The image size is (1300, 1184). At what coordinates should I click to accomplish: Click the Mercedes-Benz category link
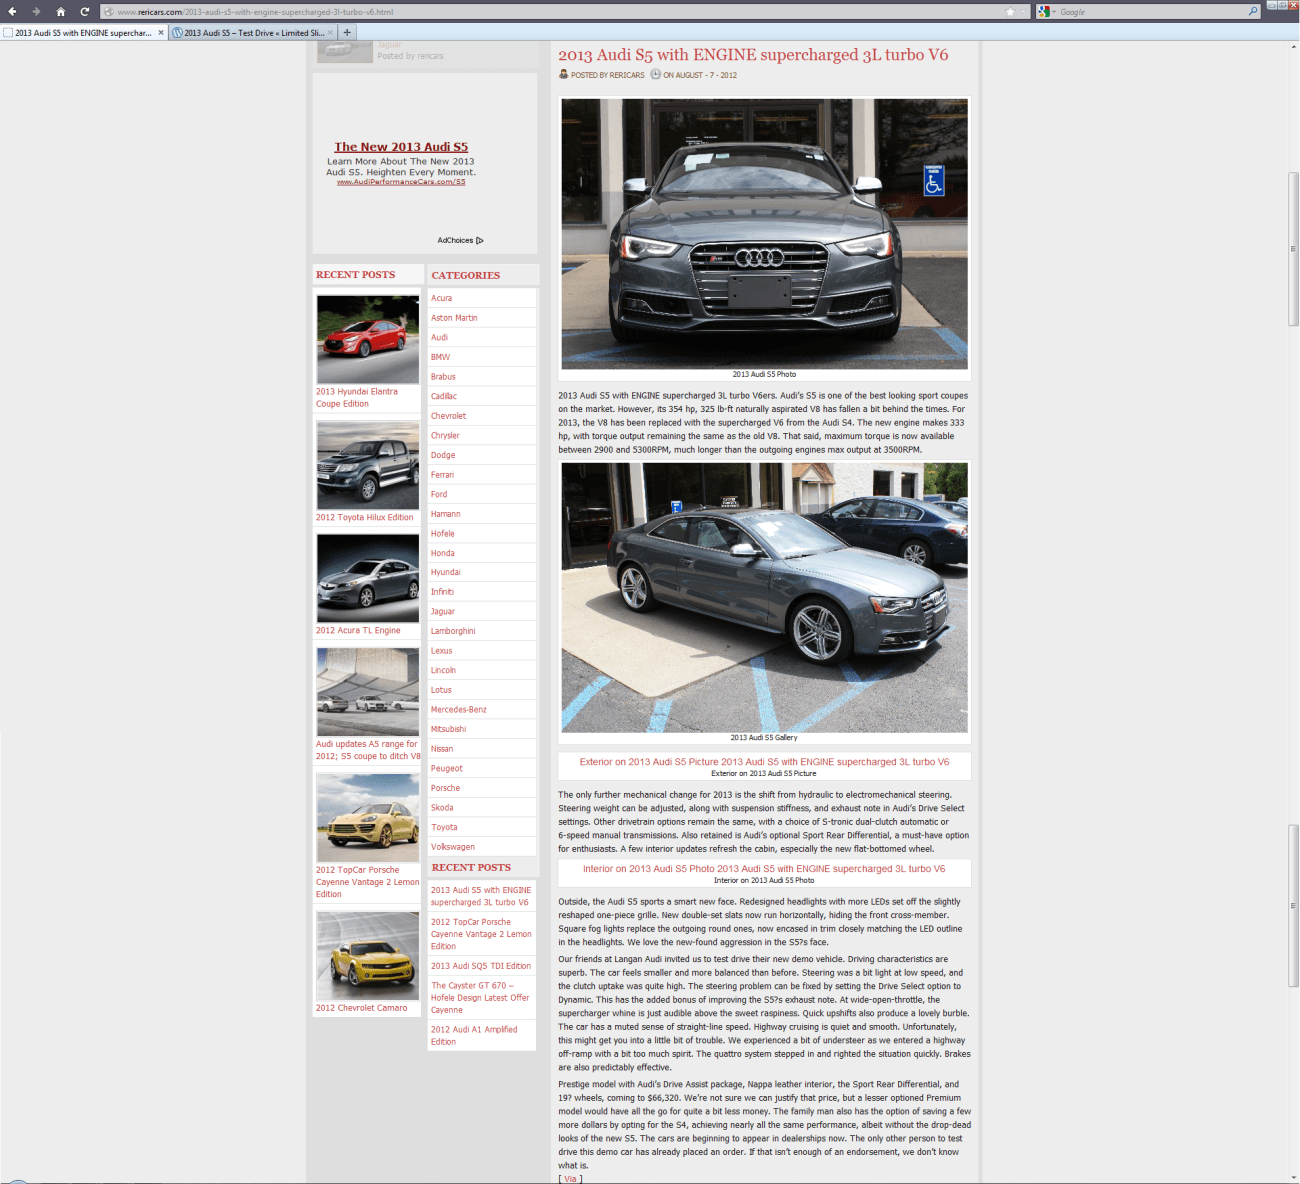point(458,709)
